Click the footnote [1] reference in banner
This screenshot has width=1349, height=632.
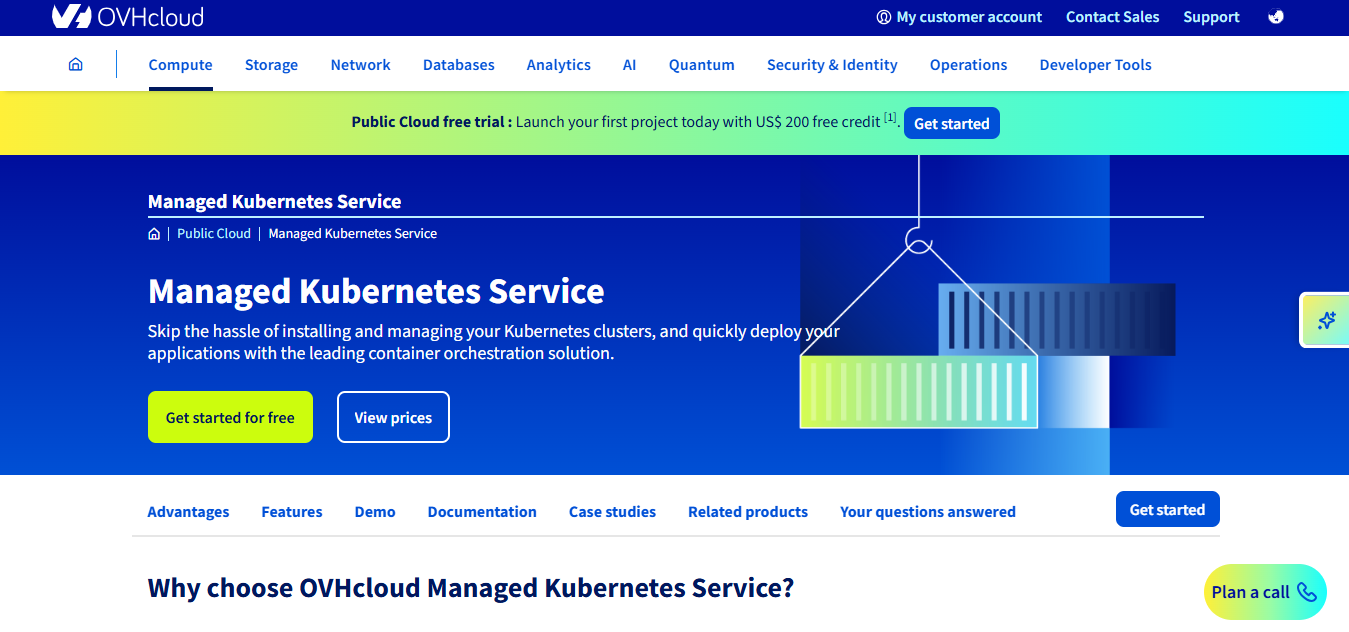(x=890, y=118)
